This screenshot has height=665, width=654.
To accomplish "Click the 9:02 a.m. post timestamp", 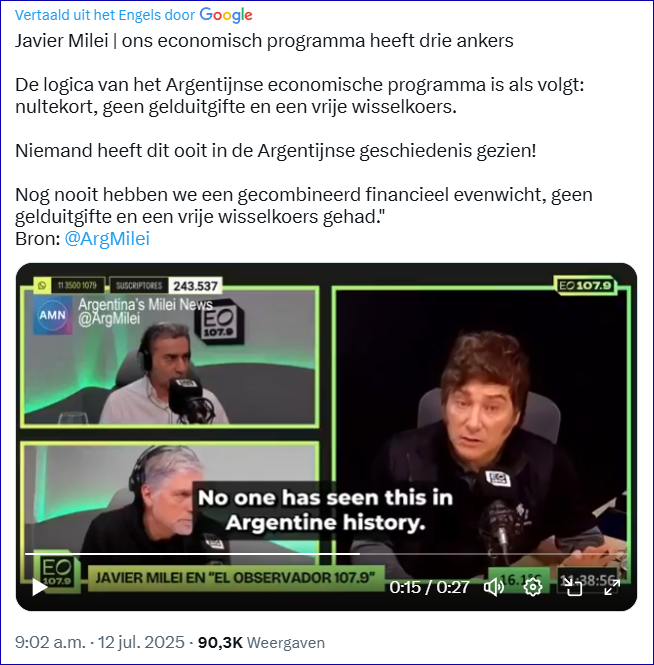I will coord(50,642).
